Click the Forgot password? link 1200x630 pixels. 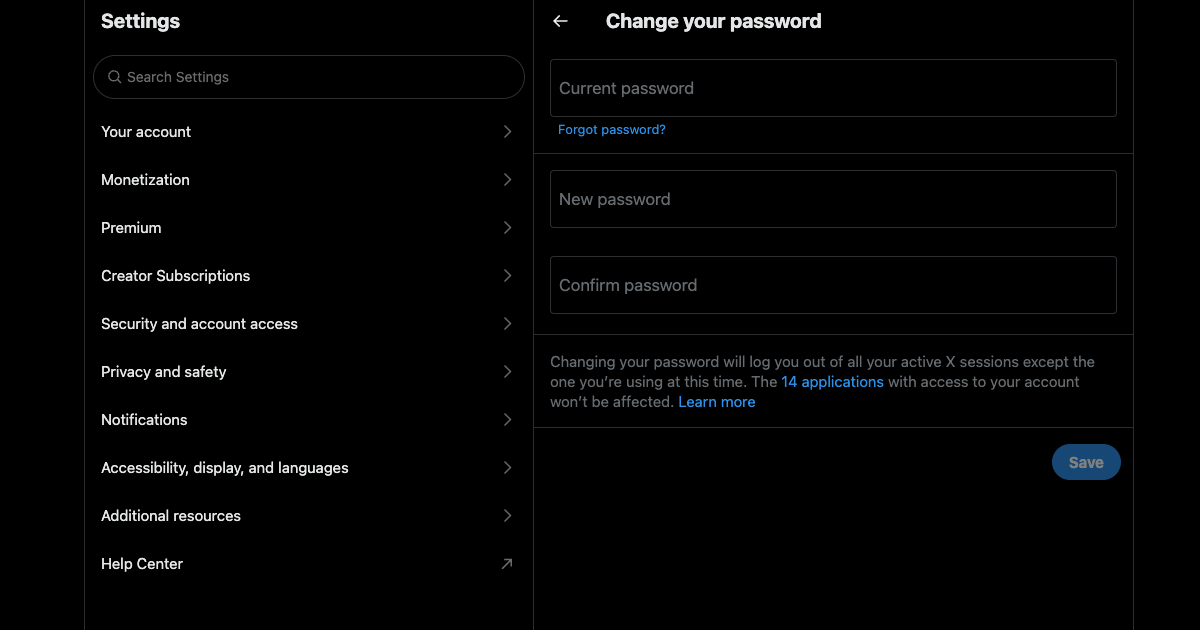click(x=611, y=129)
